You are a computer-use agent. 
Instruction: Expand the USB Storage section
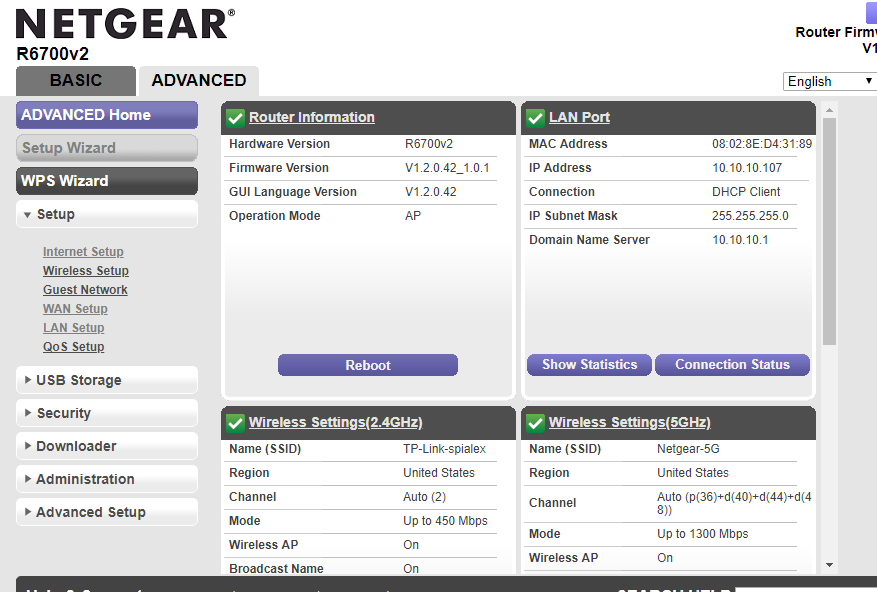(x=80, y=380)
